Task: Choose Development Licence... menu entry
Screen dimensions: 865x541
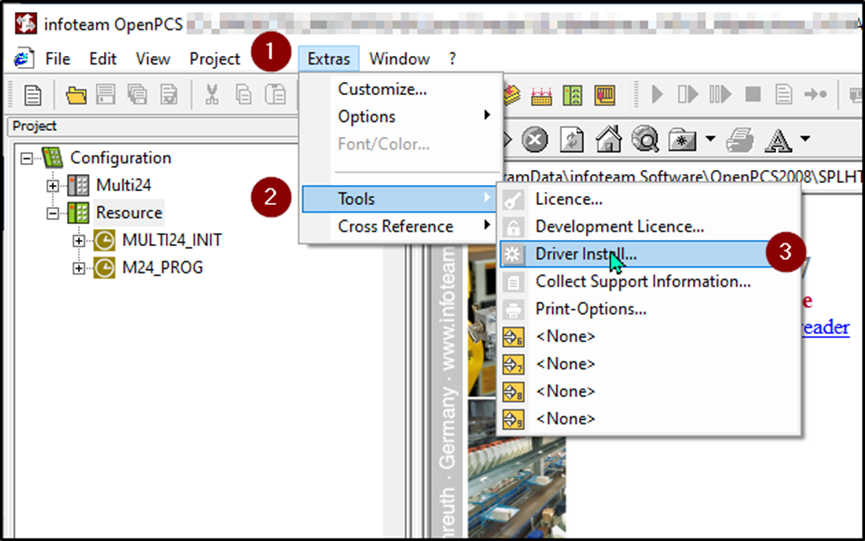Action: tap(650, 226)
